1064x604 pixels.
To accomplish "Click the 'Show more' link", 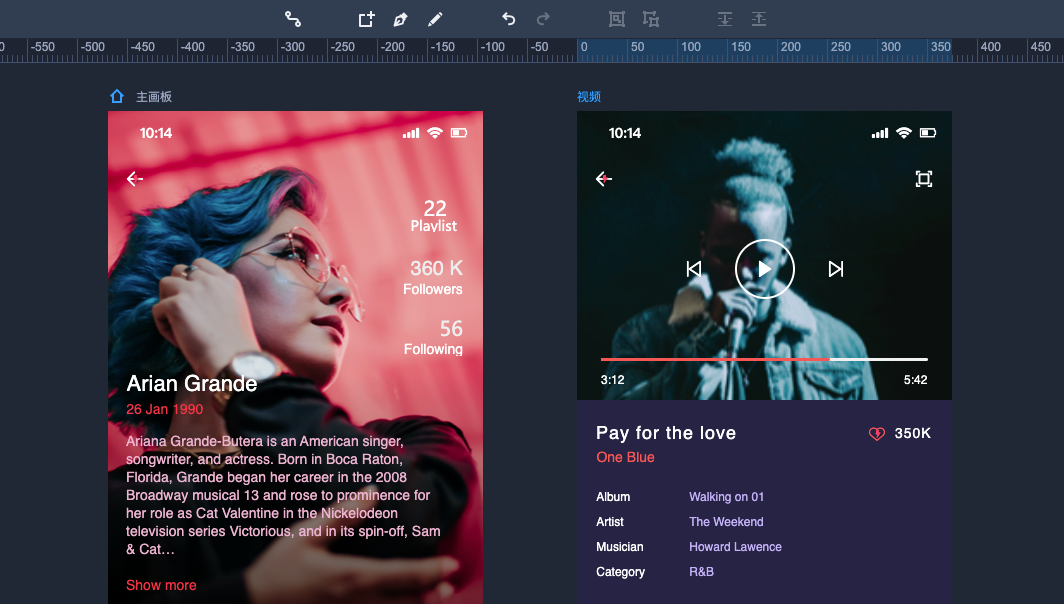I will click(x=162, y=585).
